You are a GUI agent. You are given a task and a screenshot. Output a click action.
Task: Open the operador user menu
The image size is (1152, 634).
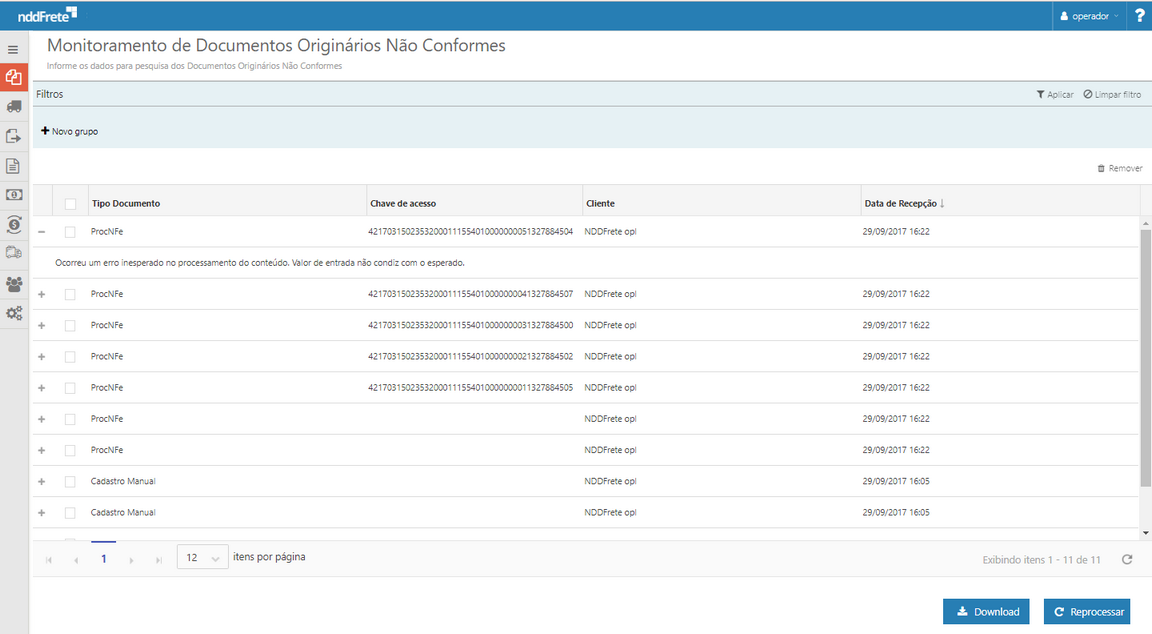pos(1089,16)
